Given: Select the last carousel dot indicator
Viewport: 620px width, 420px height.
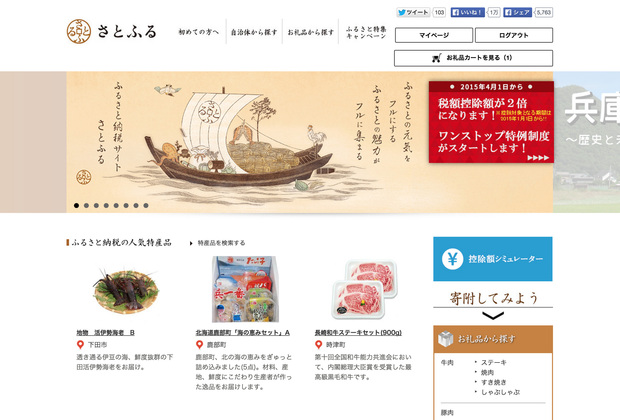Looking at the screenshot, I should tap(146, 205).
